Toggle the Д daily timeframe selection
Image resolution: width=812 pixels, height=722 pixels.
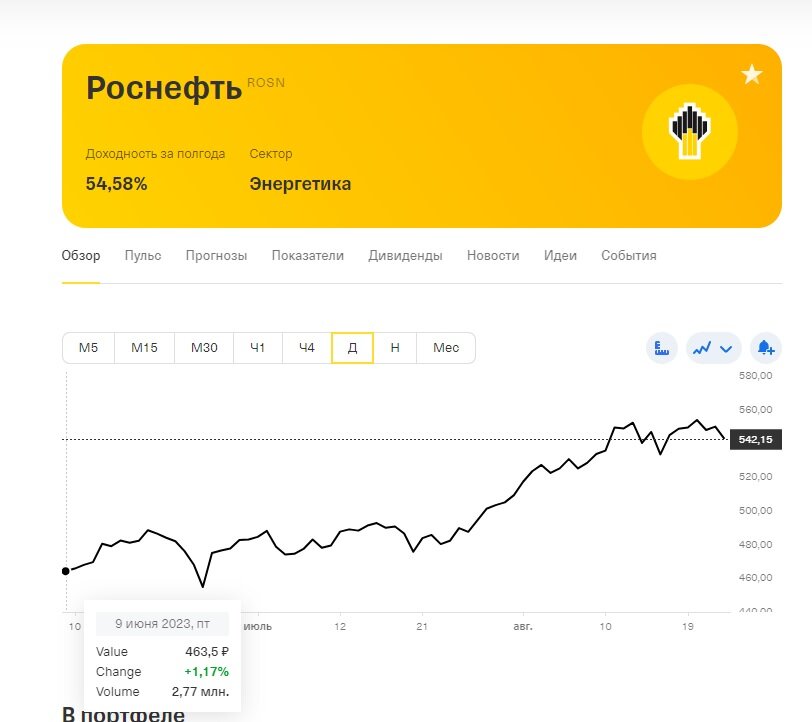click(x=350, y=347)
